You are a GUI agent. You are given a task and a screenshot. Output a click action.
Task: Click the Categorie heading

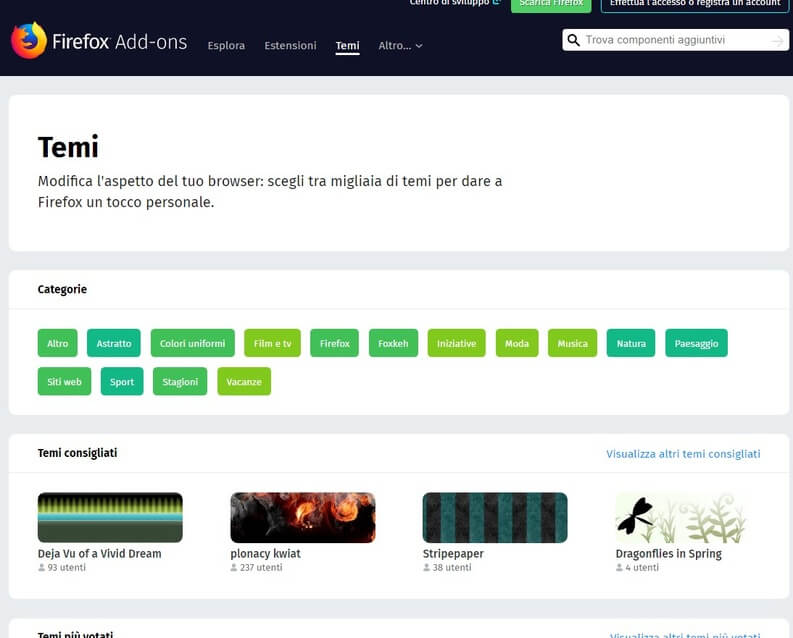tap(62, 289)
